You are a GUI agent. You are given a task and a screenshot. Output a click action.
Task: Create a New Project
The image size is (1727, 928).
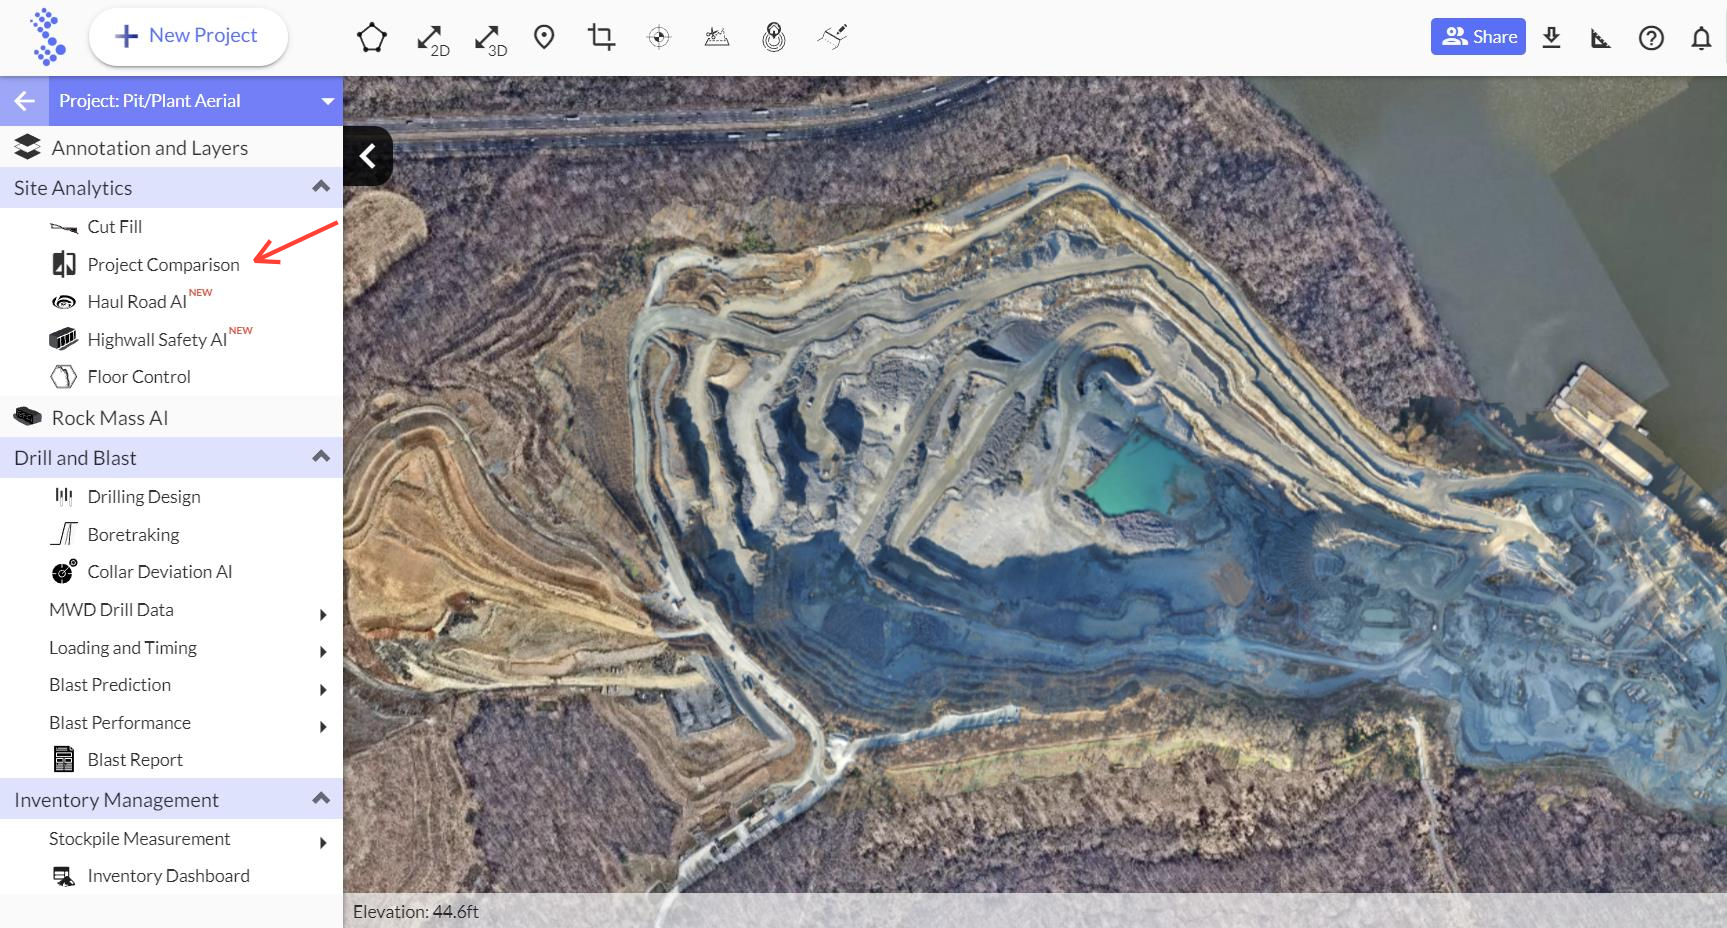[188, 37]
